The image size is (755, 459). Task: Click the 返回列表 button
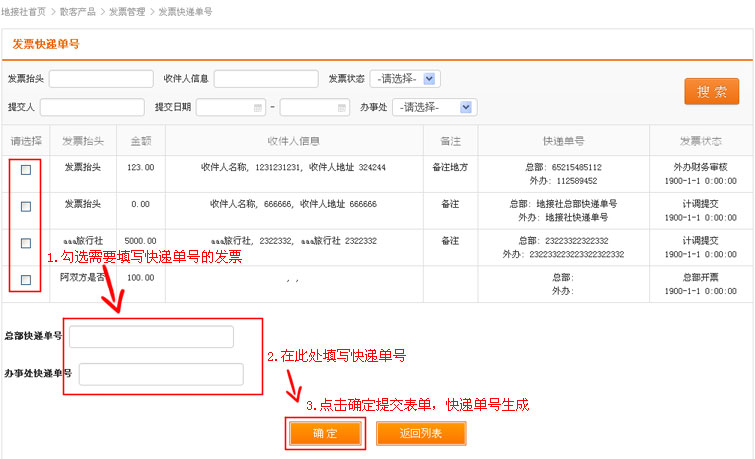(420, 433)
